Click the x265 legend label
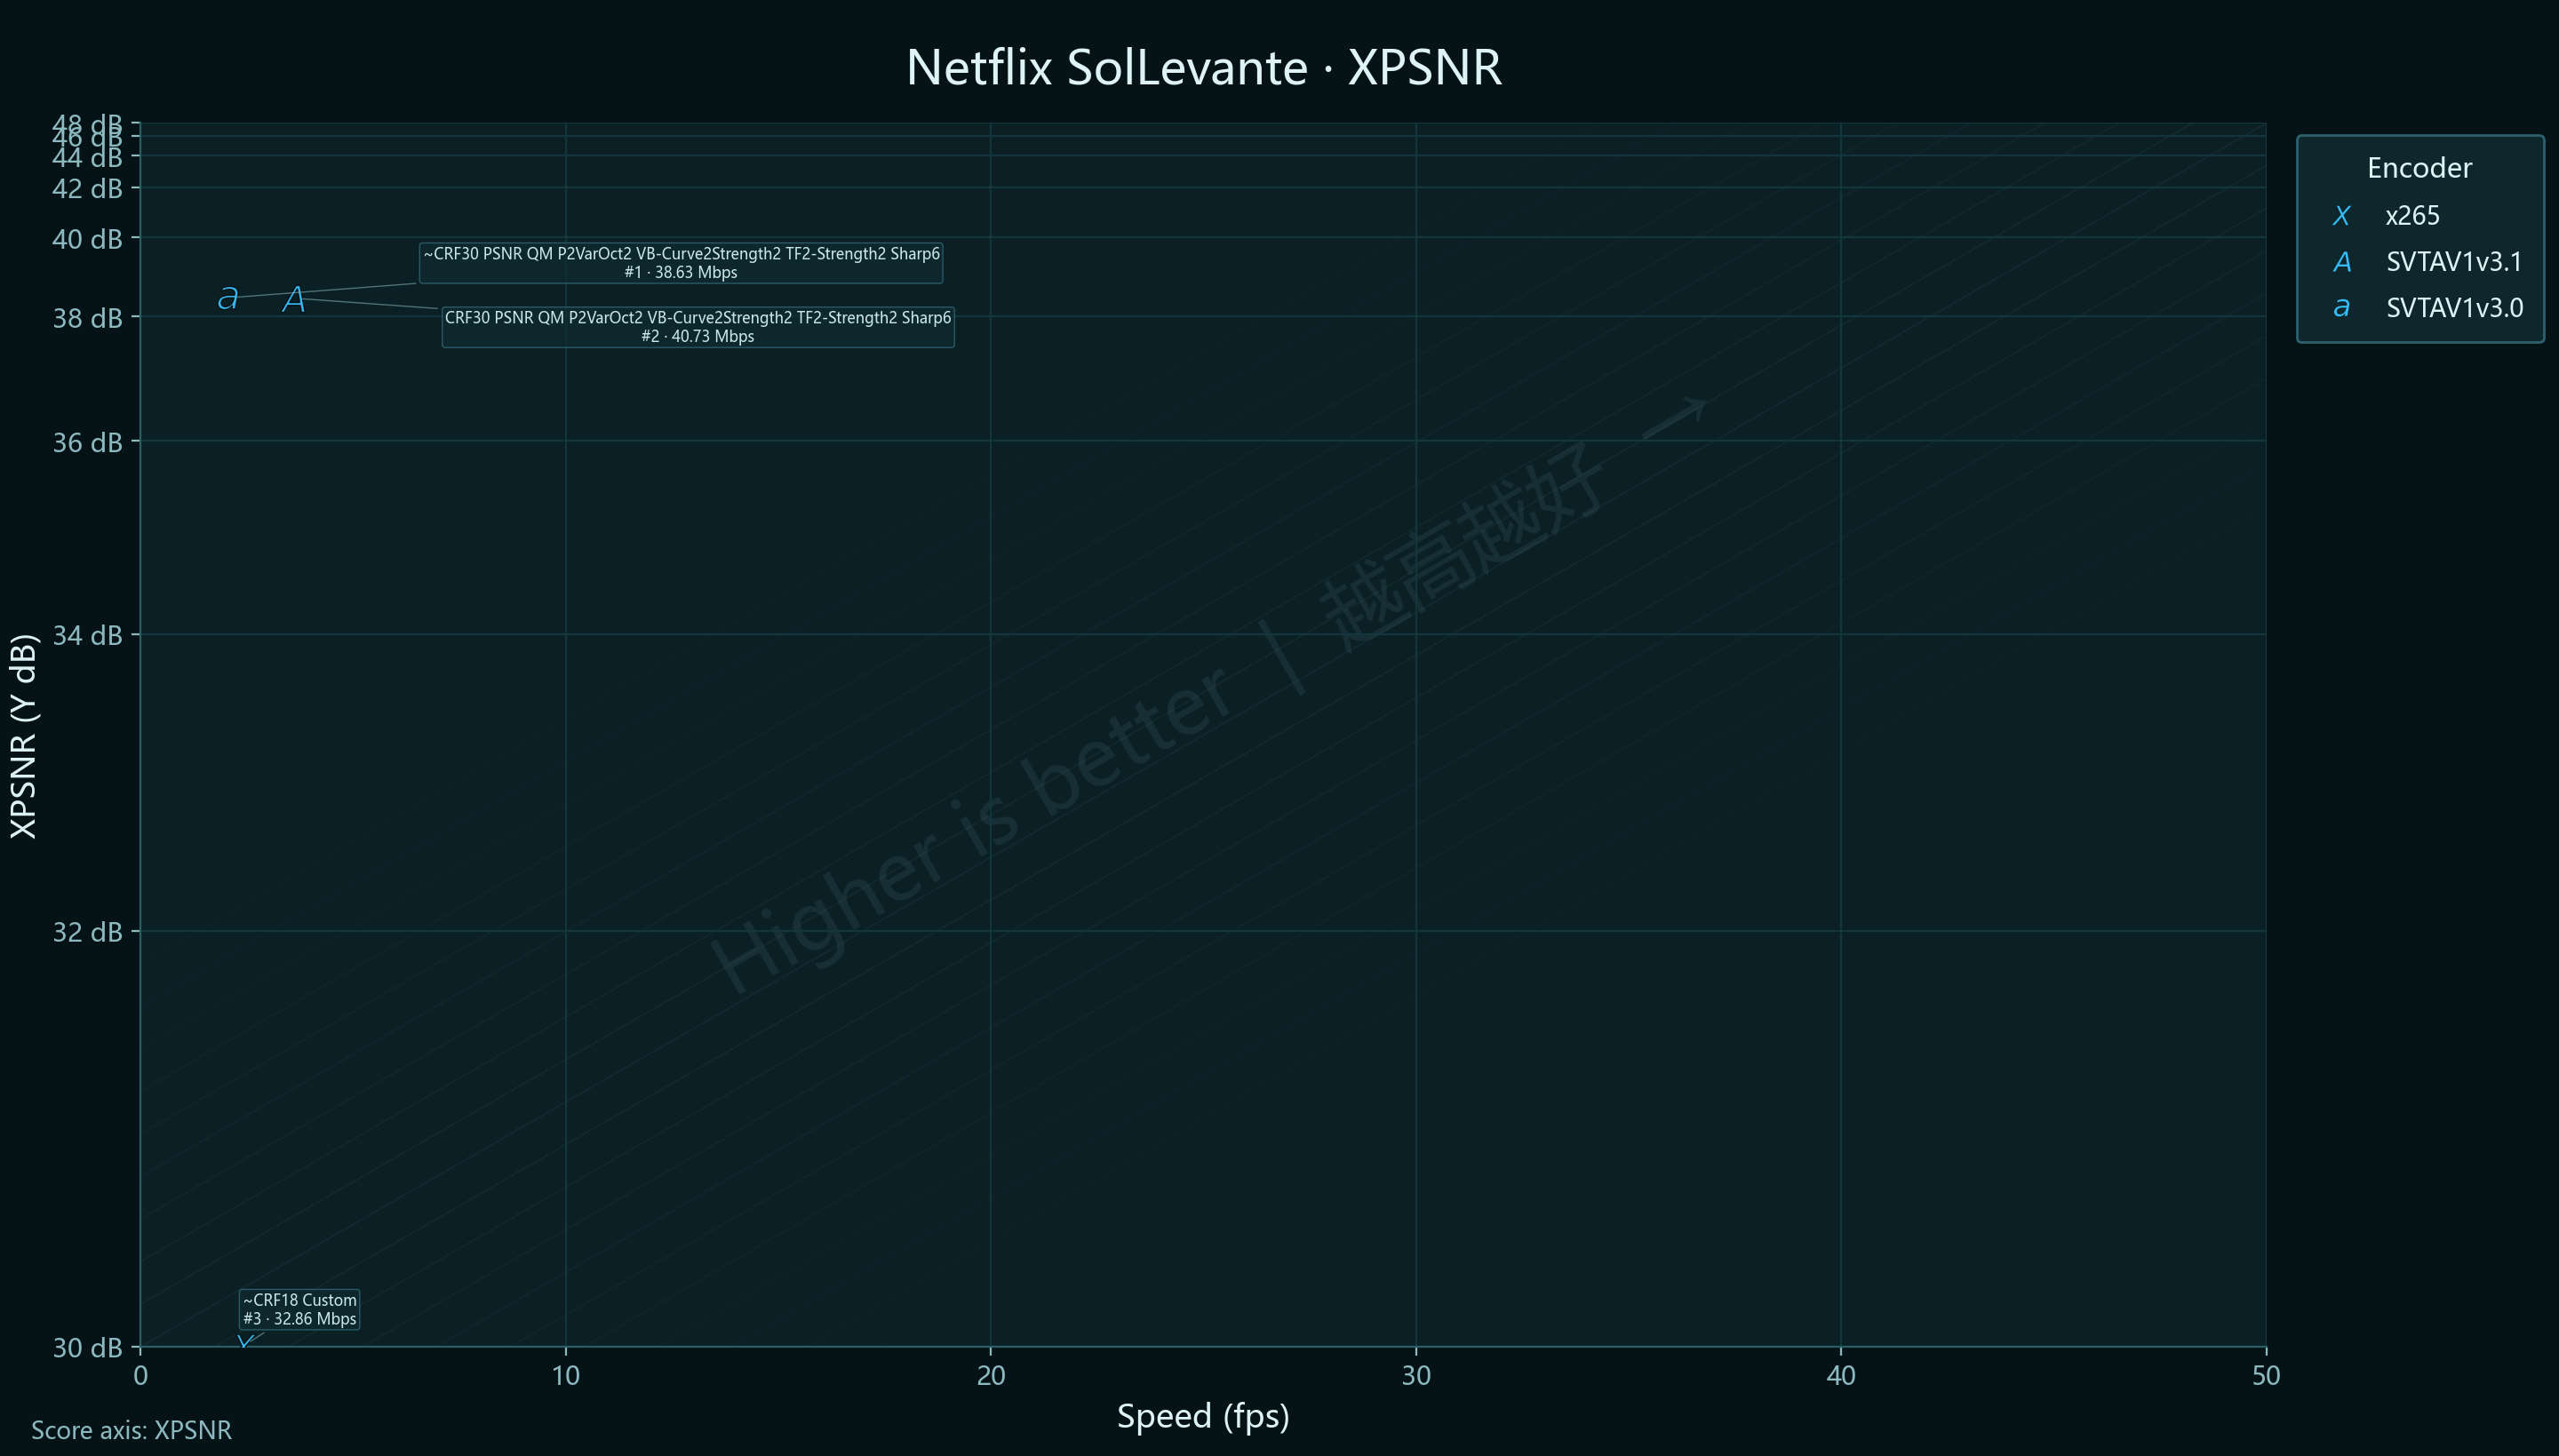Viewport: 2559px width, 1456px height. point(2412,216)
